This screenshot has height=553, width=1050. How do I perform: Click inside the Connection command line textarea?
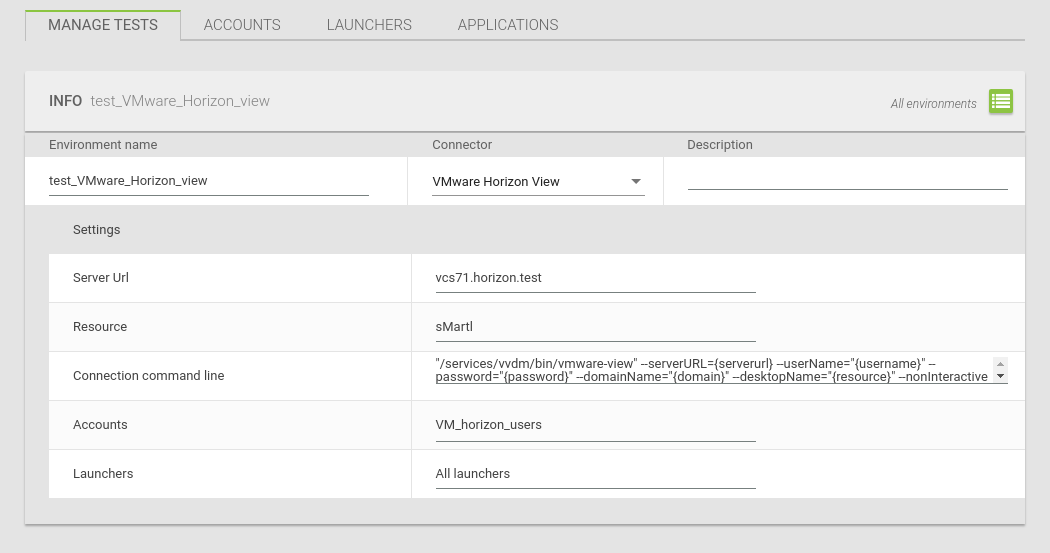pyautogui.click(x=712, y=370)
